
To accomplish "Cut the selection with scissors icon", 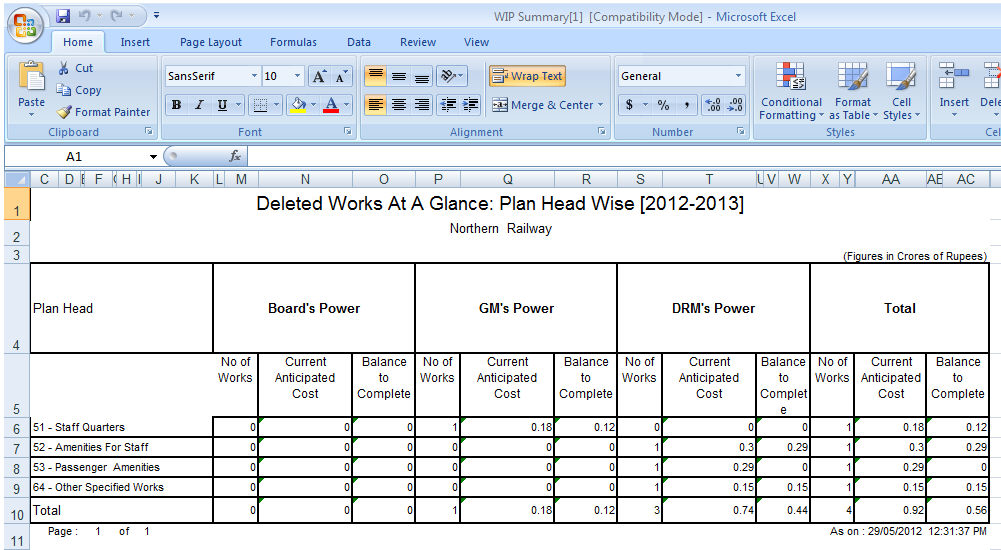I will click(x=65, y=68).
